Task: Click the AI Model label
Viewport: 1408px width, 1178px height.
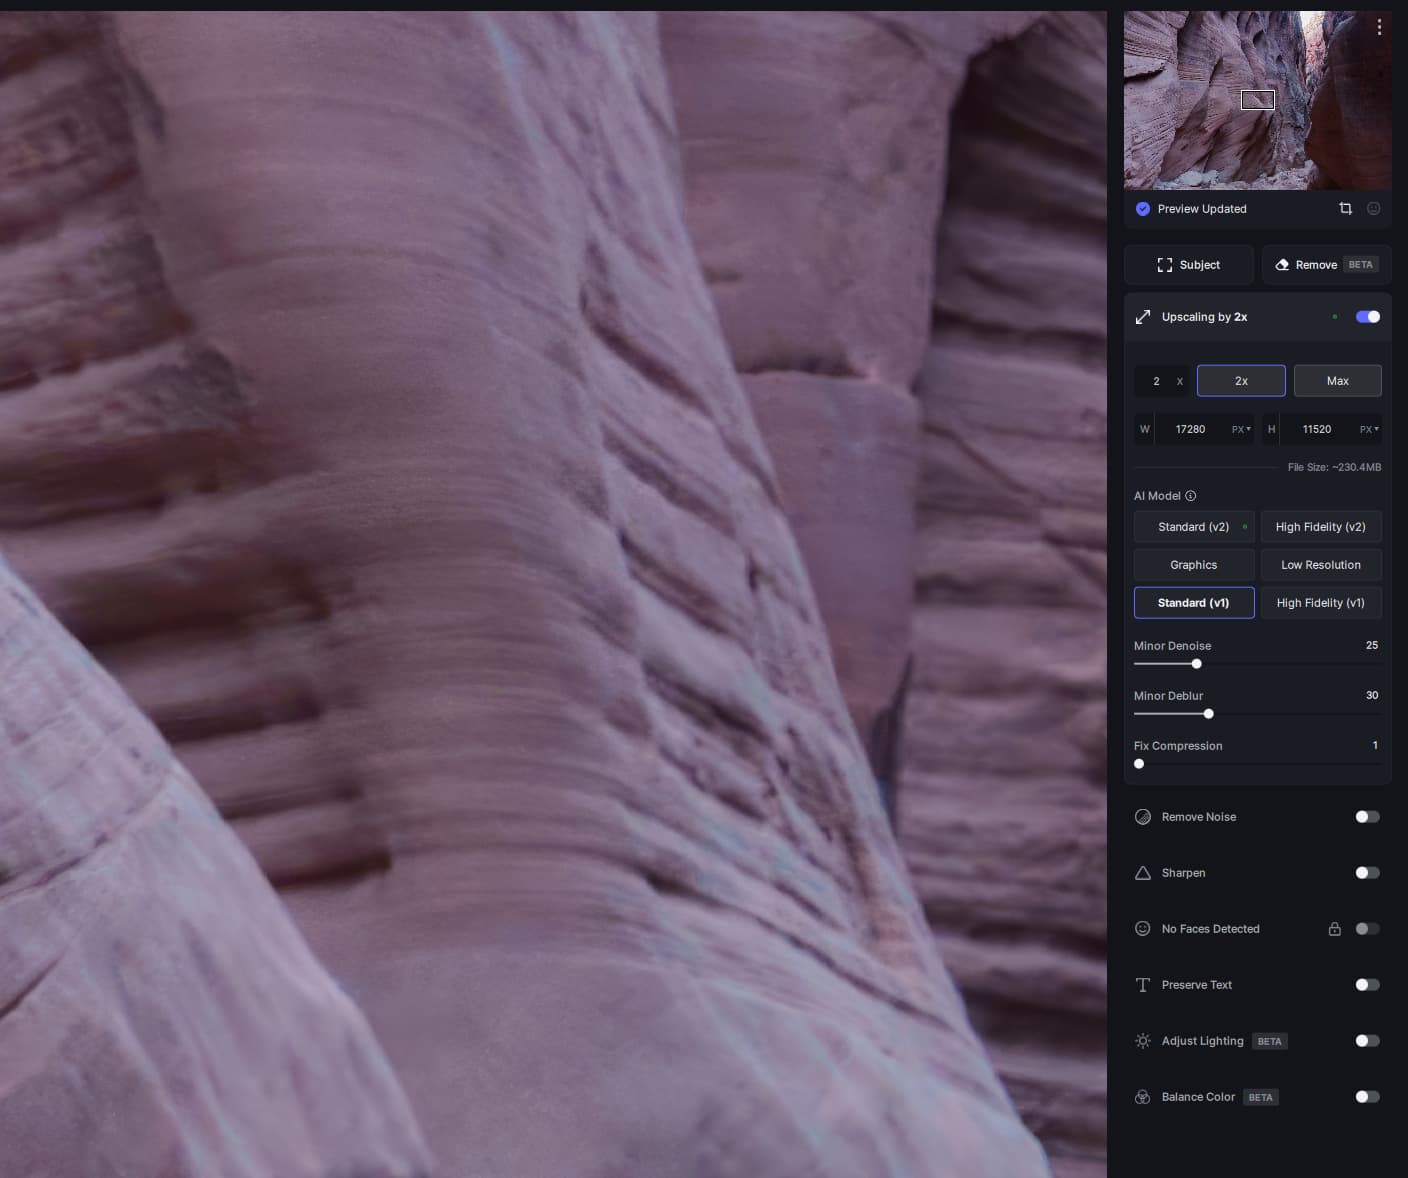Action: pyautogui.click(x=1157, y=496)
